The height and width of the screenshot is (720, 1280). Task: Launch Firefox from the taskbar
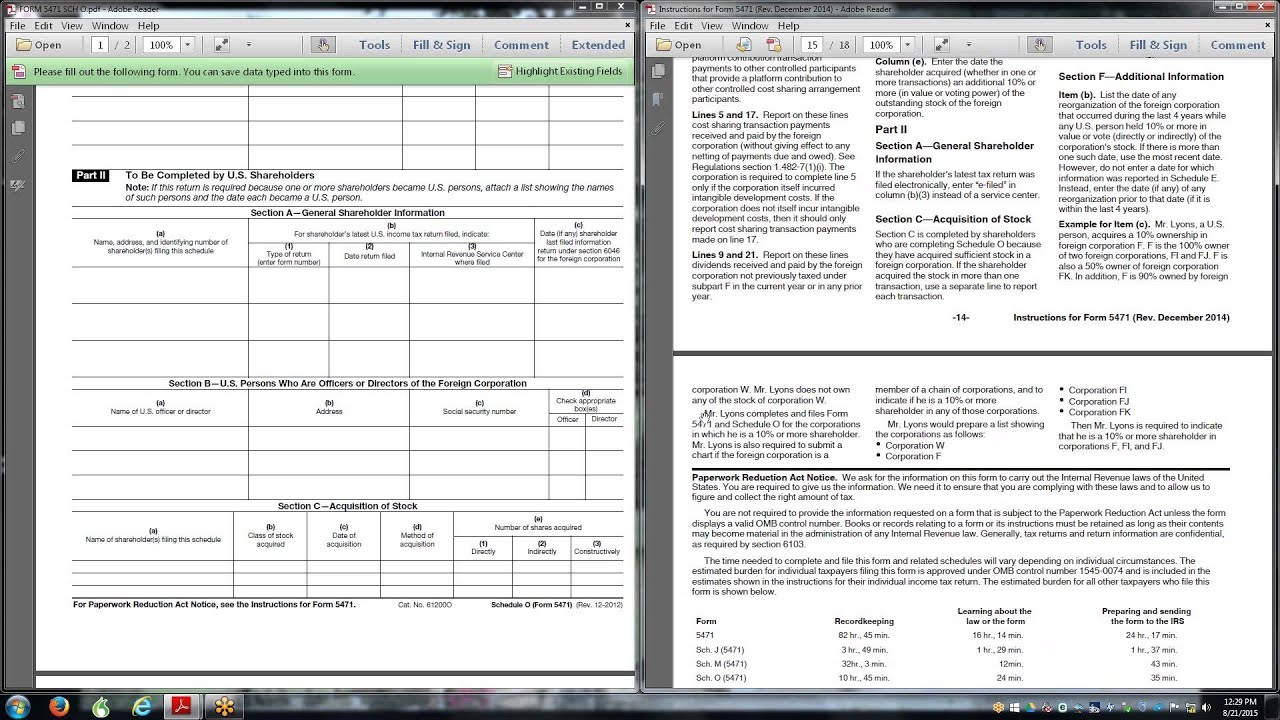point(59,706)
